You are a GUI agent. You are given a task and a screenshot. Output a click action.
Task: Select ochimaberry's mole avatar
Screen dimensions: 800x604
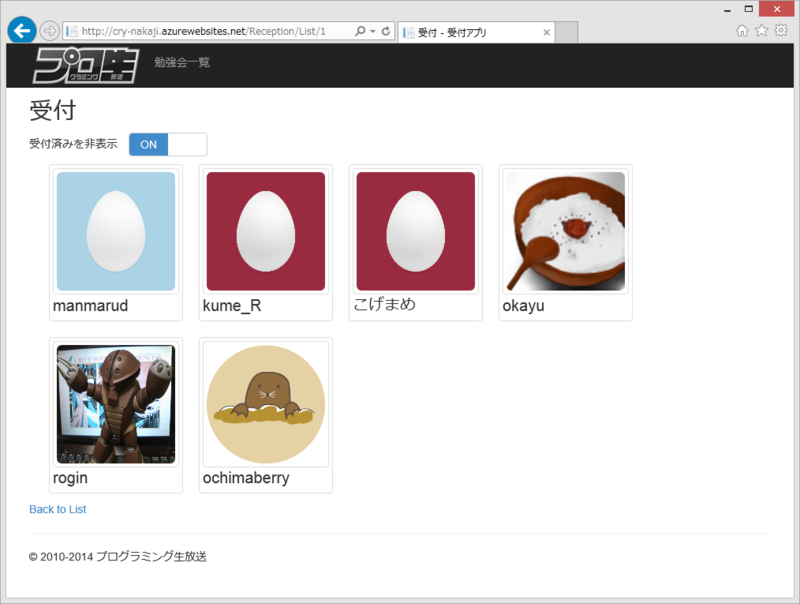[266, 404]
